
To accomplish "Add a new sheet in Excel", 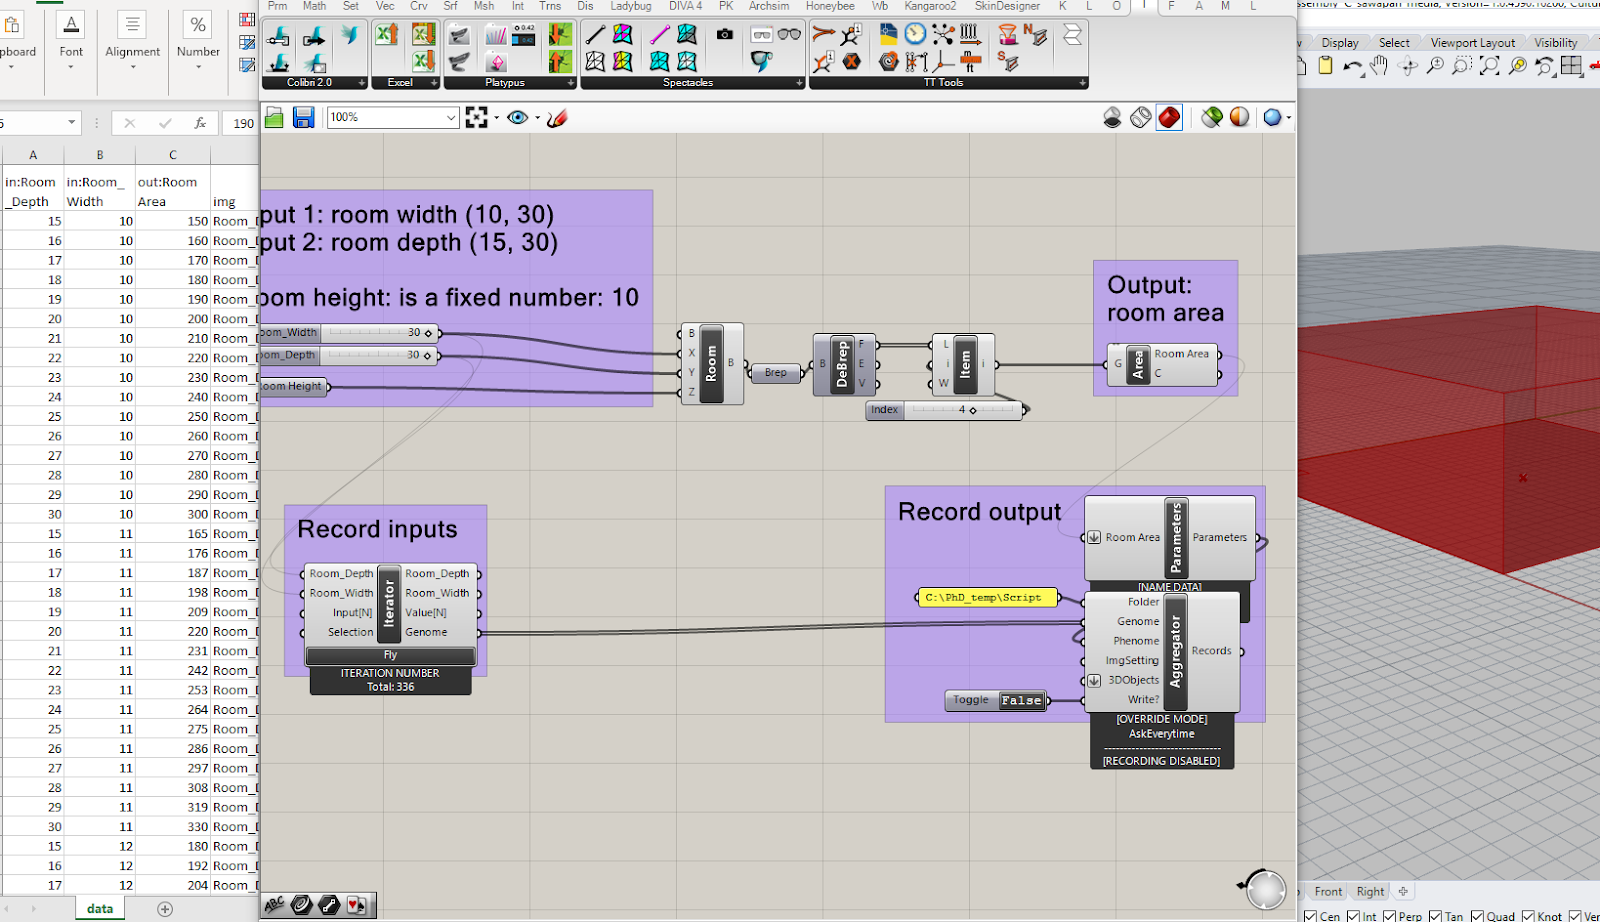I will pyautogui.click(x=165, y=909).
